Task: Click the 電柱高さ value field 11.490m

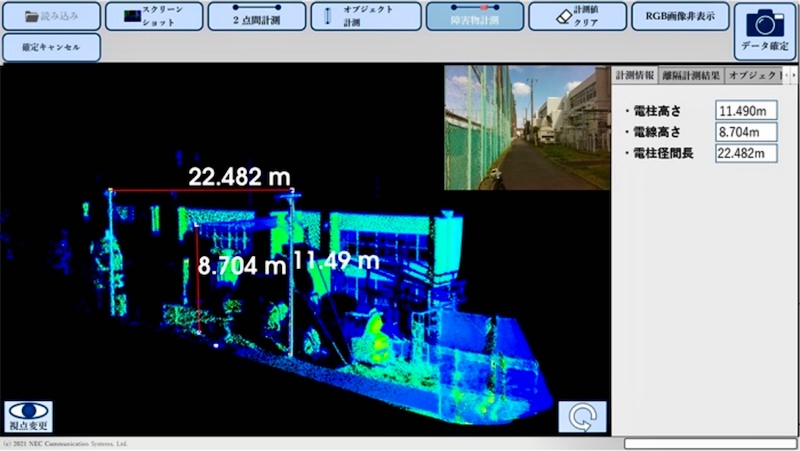Action: click(x=746, y=110)
